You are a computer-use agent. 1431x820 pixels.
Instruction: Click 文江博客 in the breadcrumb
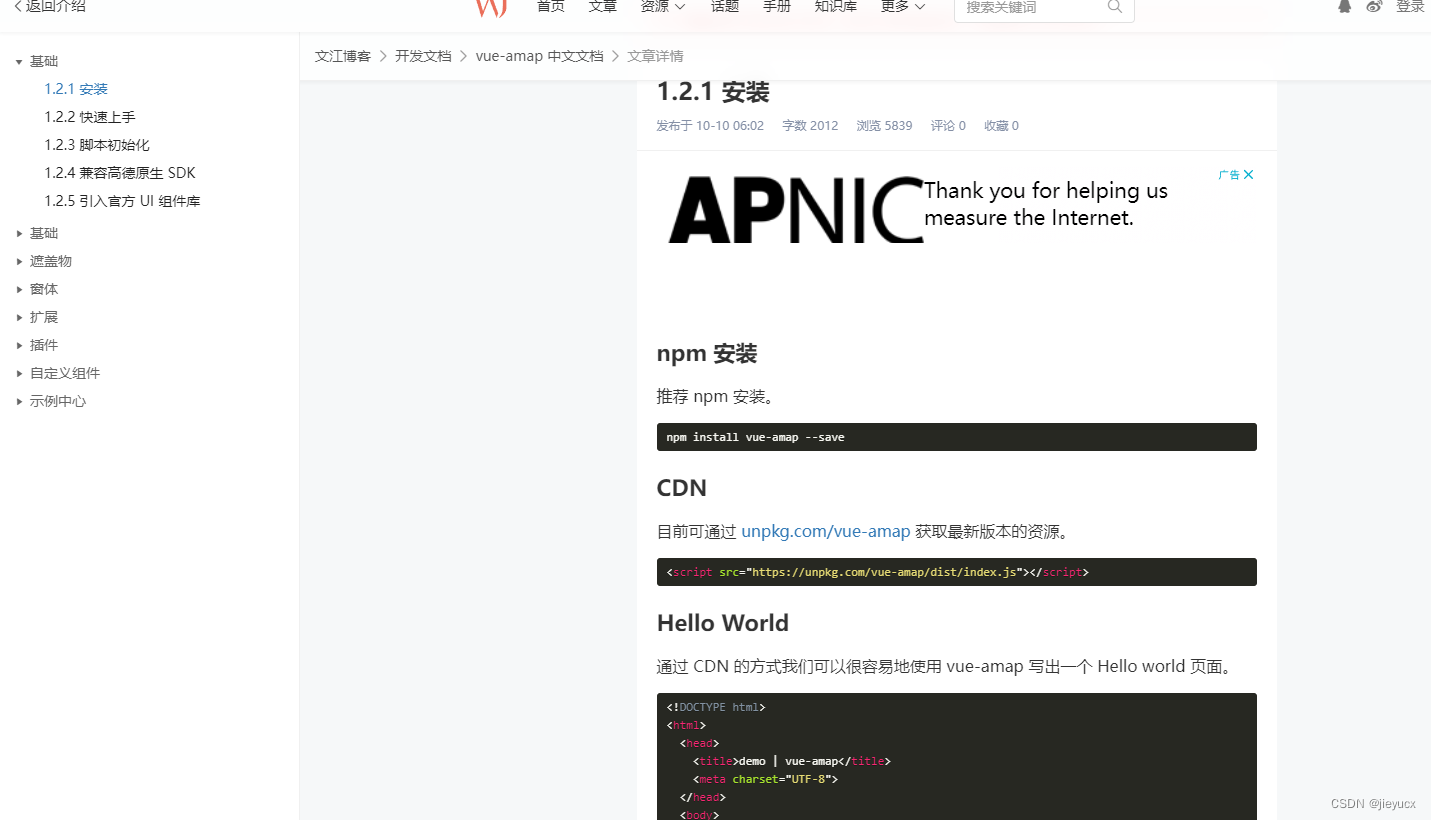pos(343,56)
